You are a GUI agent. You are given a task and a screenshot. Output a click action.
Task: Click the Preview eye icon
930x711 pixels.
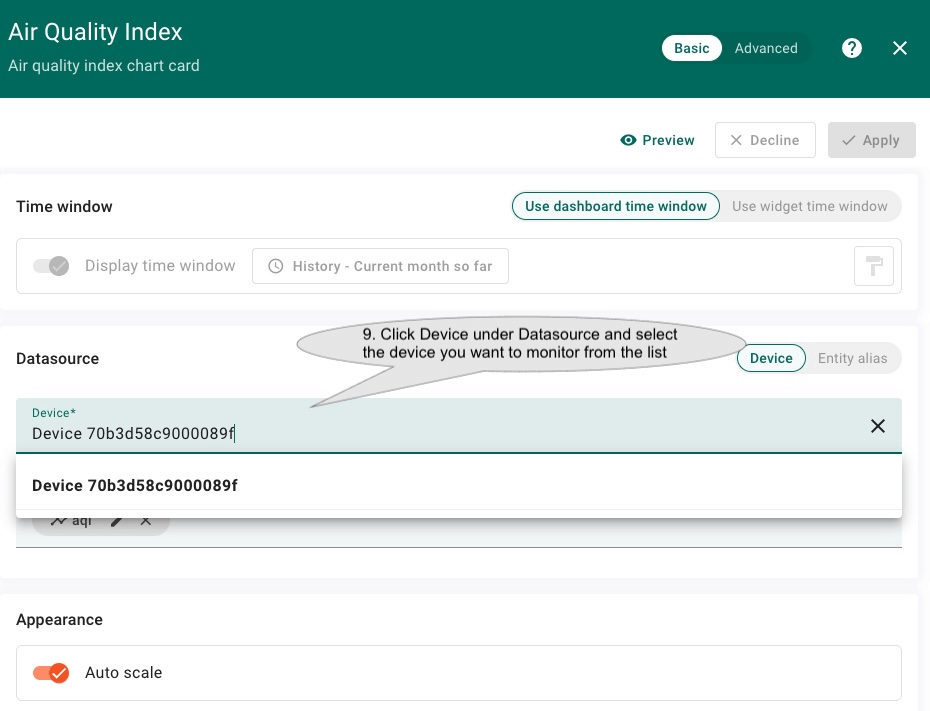(628, 140)
